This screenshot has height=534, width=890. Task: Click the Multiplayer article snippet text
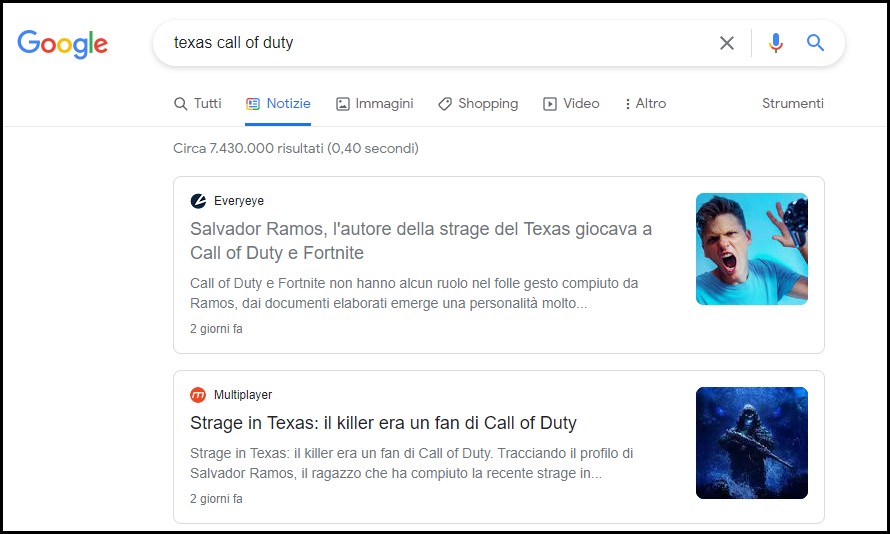pos(412,463)
